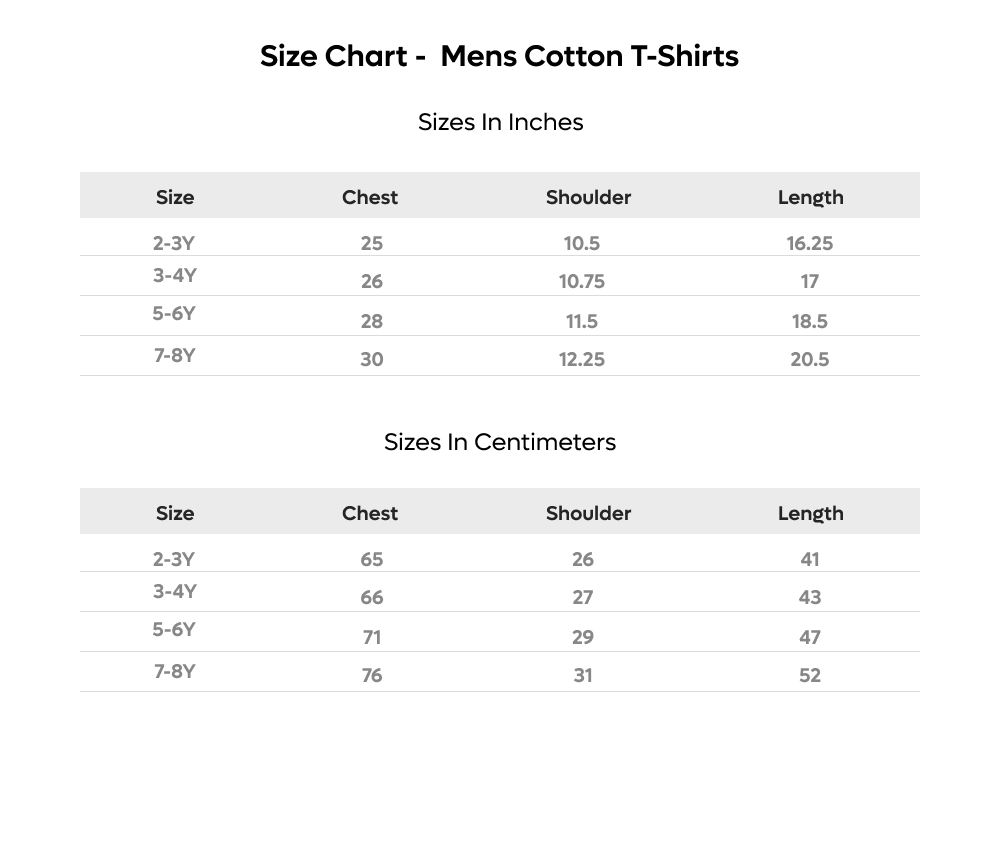Click length value 52 in the centimeters table
The width and height of the screenshot is (1000, 852).
(810, 675)
